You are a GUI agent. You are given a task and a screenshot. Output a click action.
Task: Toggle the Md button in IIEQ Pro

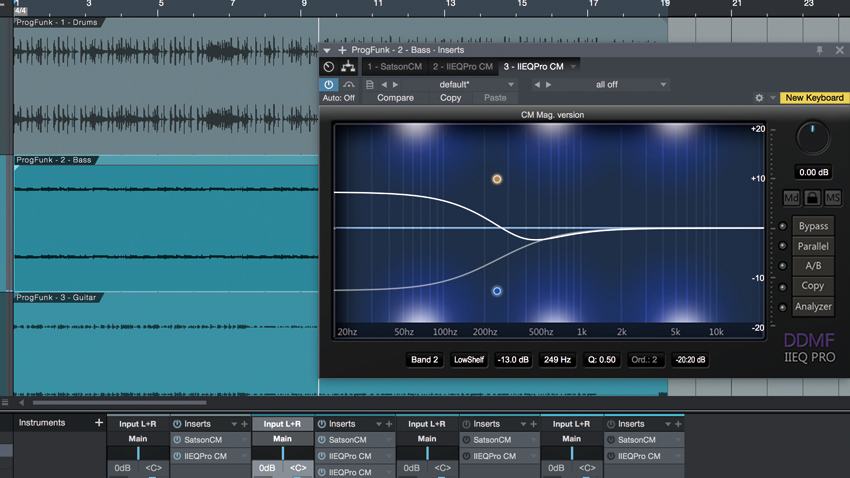click(x=791, y=198)
